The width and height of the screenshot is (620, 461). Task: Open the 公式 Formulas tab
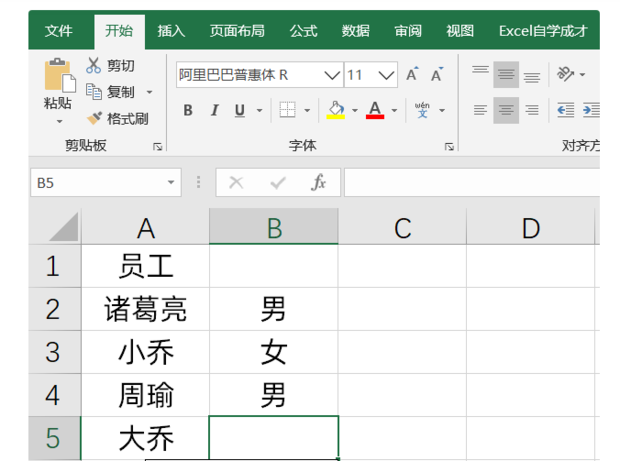[303, 30]
